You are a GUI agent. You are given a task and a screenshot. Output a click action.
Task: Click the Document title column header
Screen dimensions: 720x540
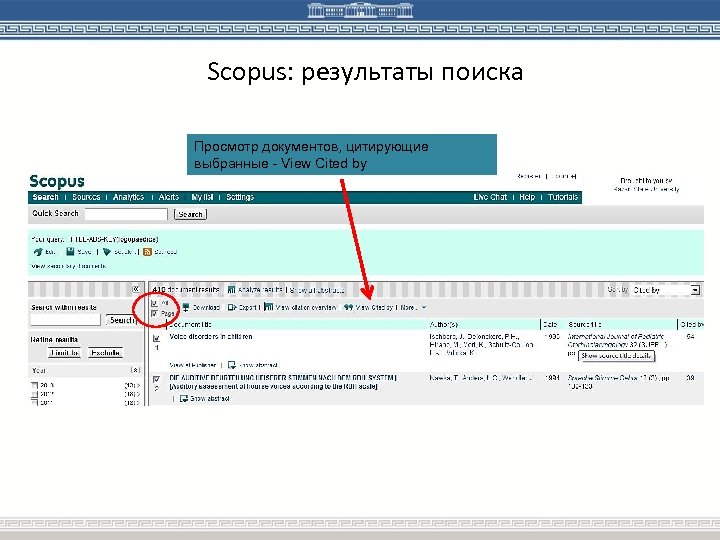[190, 325]
